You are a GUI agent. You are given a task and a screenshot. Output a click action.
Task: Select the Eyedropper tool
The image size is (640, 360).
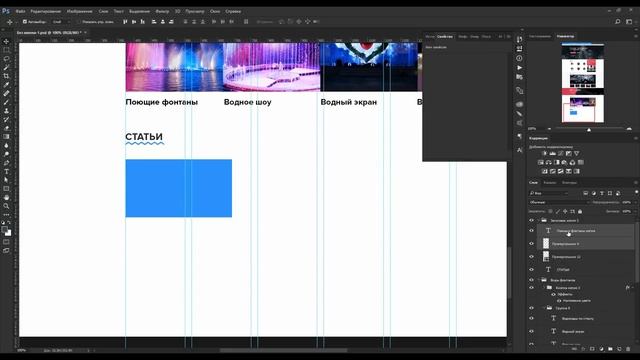click(x=6, y=84)
